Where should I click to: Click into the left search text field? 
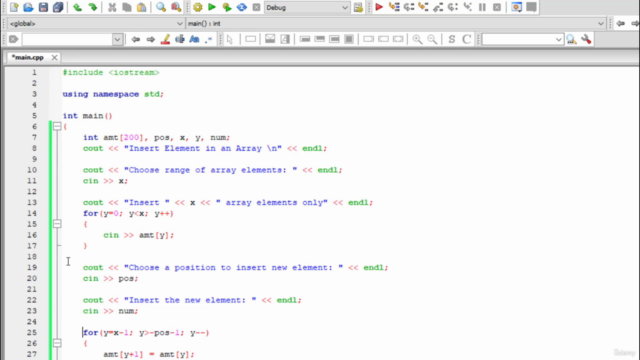point(67,40)
